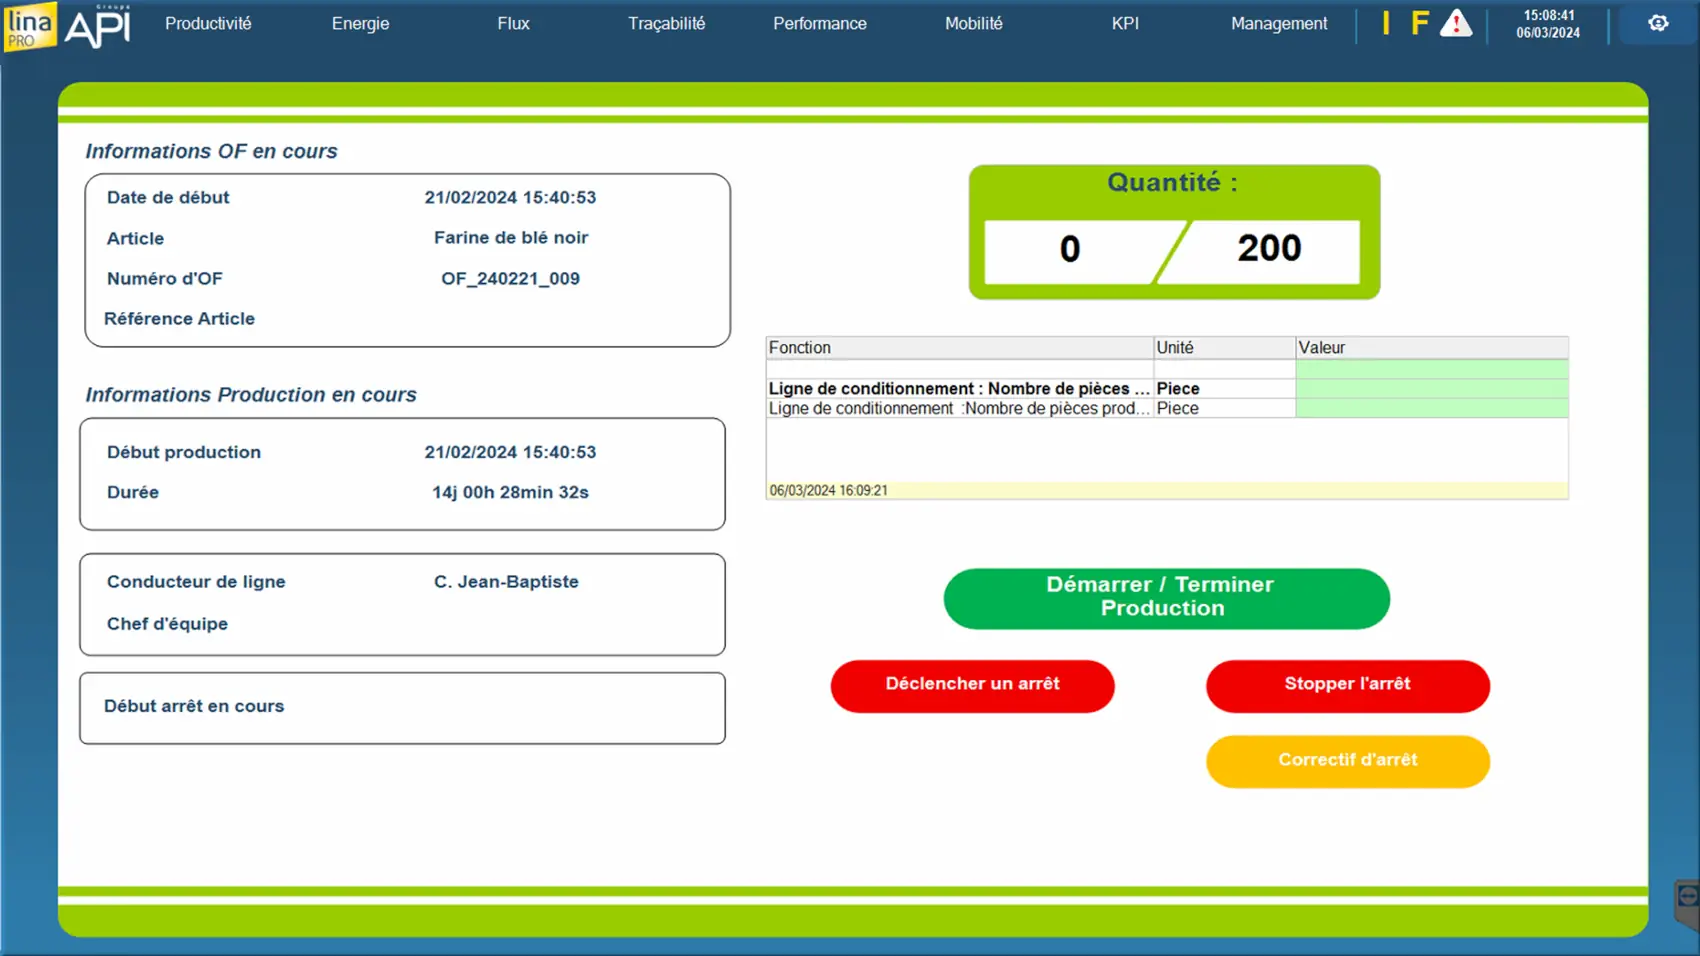
Task: Click the orange Correctif d'arrêt button
Action: pos(1347,761)
